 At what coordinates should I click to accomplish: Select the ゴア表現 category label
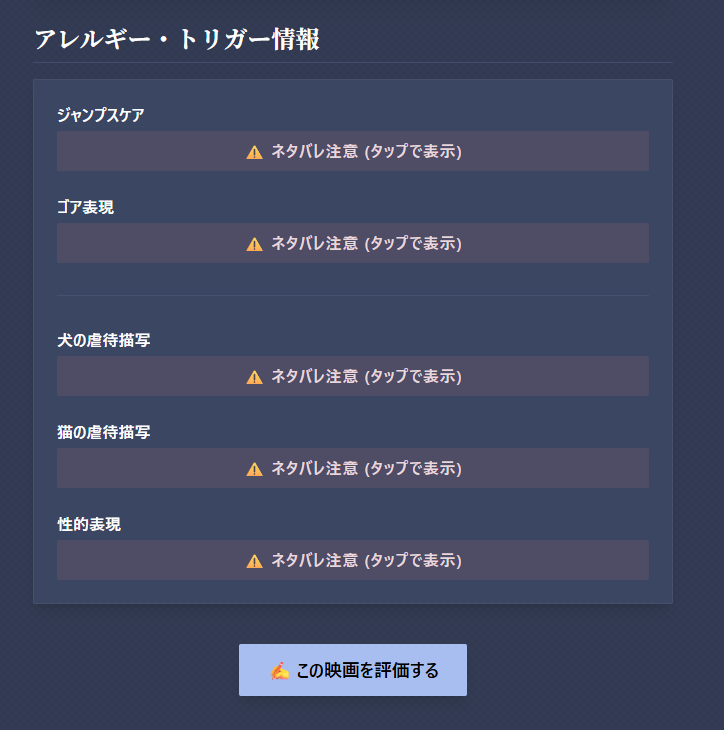click(85, 207)
